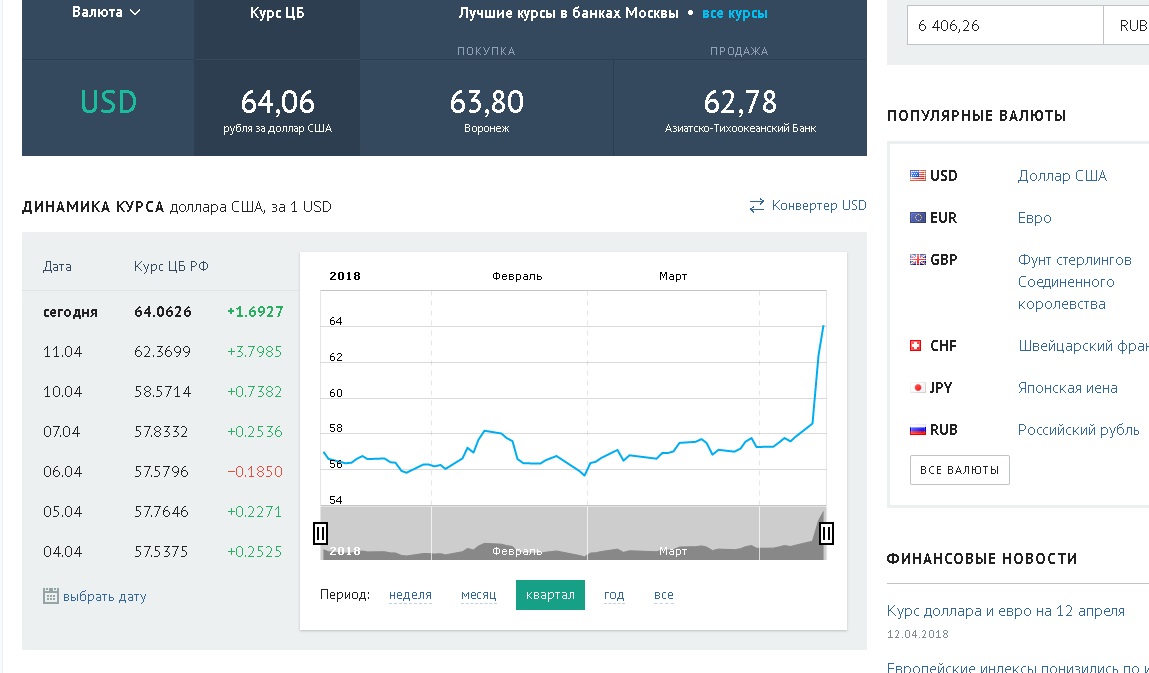Viewport: 1149px width, 673px height.
Task: Open the 'Валюта' dropdown
Action: point(106,12)
